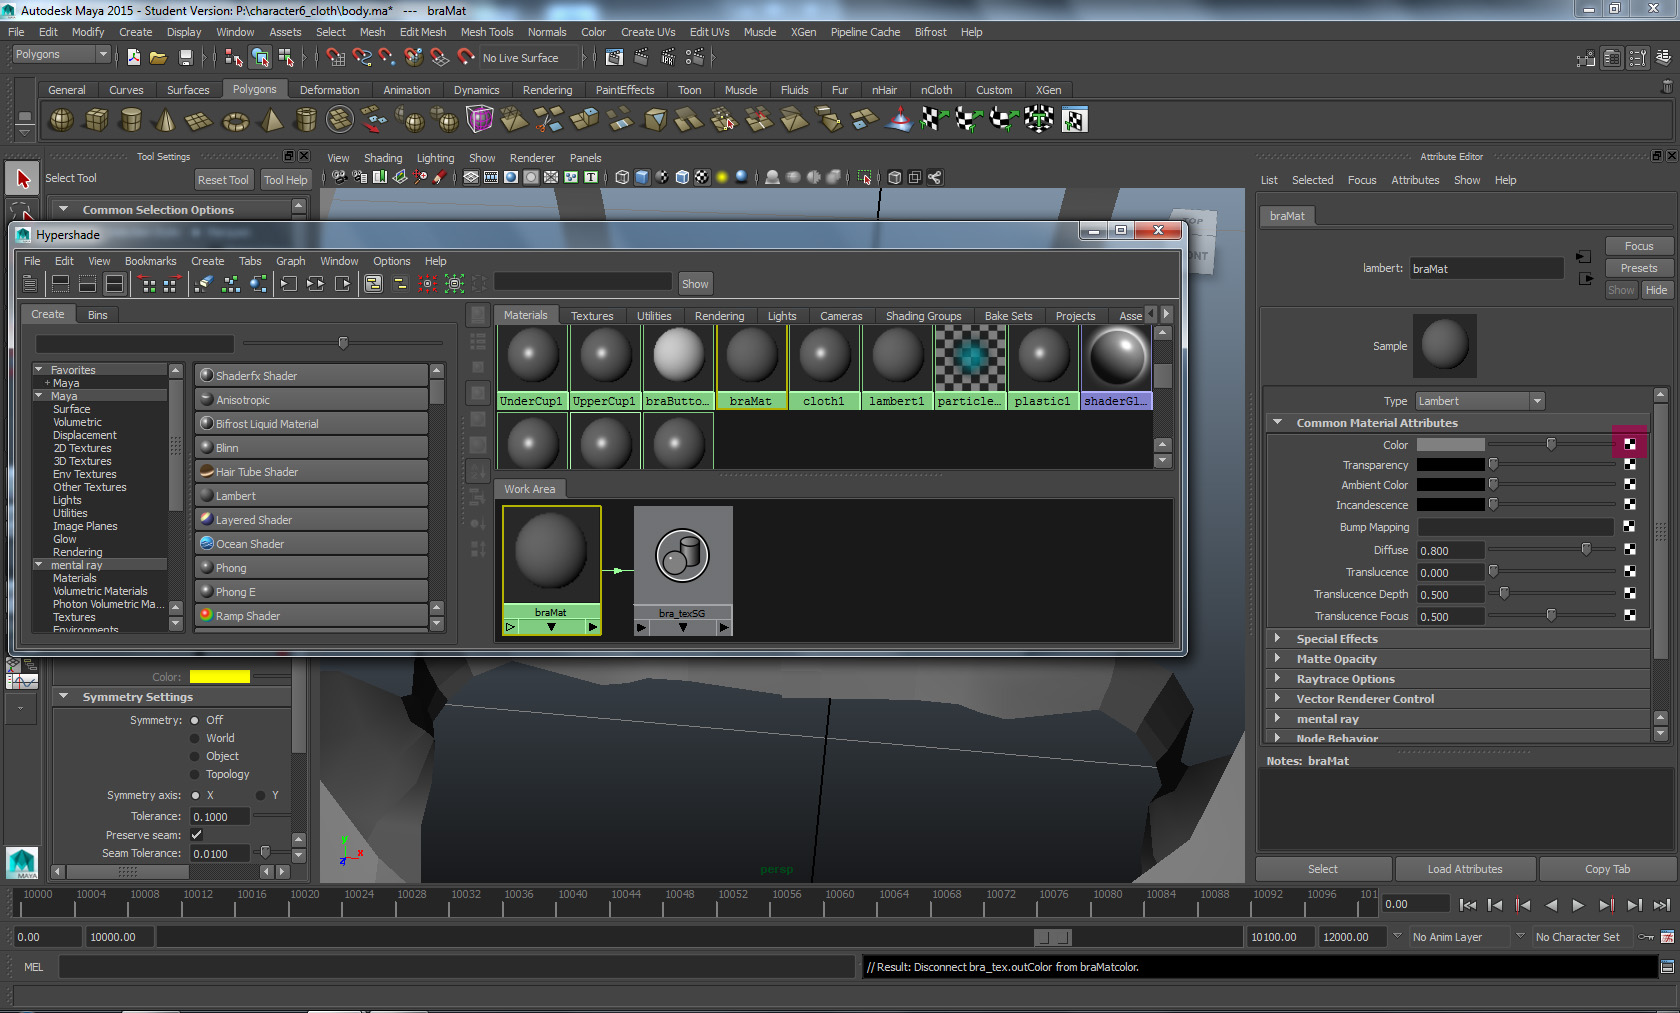
Task: Click the go to input connection icon
Action: click(1583, 257)
